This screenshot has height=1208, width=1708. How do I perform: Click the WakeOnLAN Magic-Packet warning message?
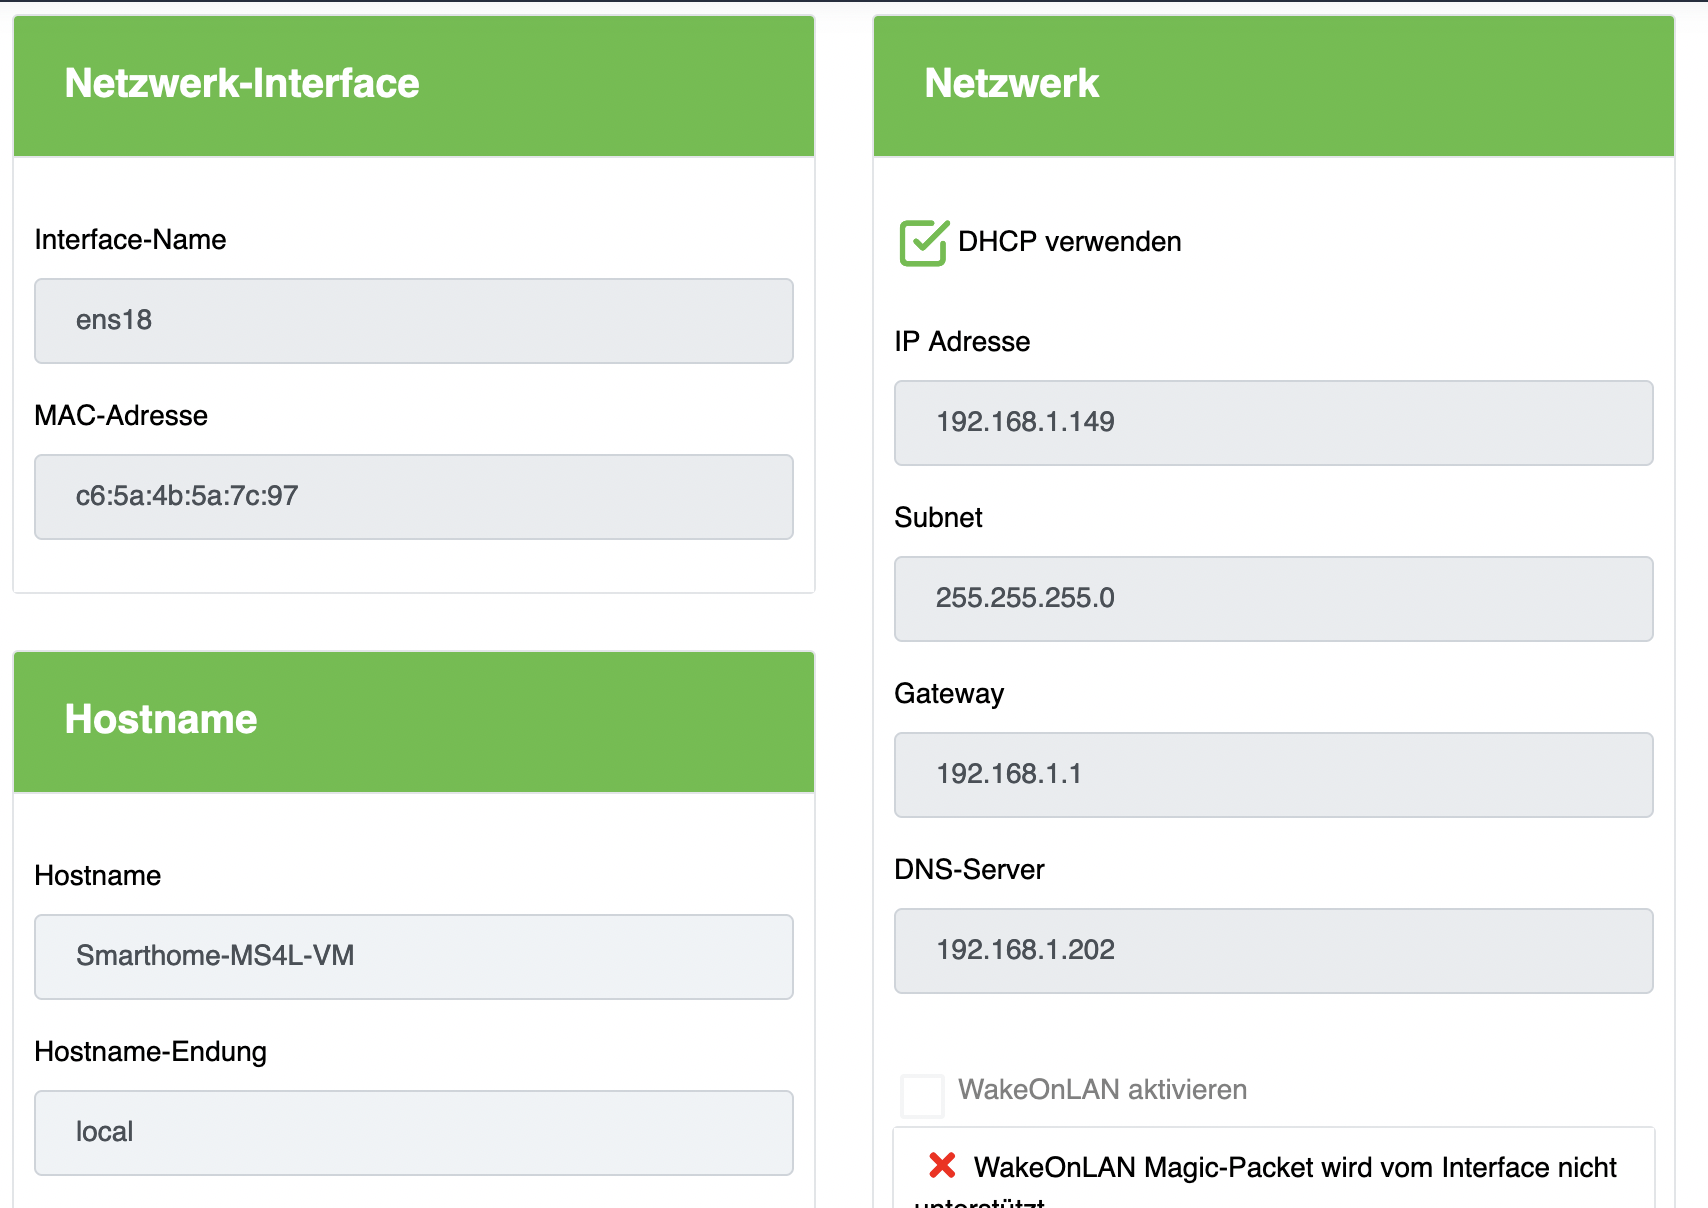click(x=1294, y=1168)
